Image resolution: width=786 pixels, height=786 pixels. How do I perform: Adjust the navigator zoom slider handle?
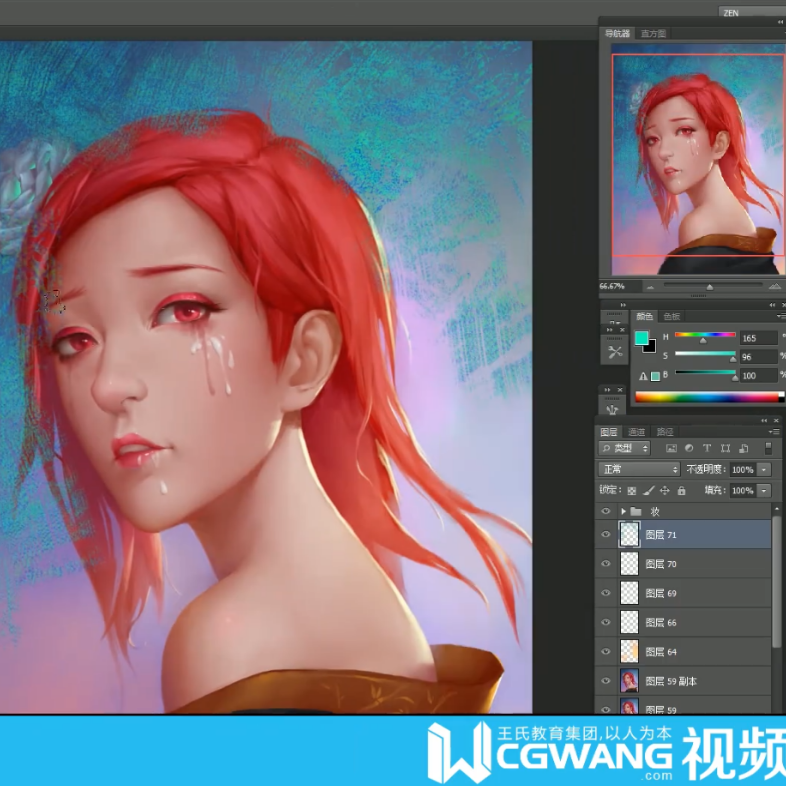point(709,287)
